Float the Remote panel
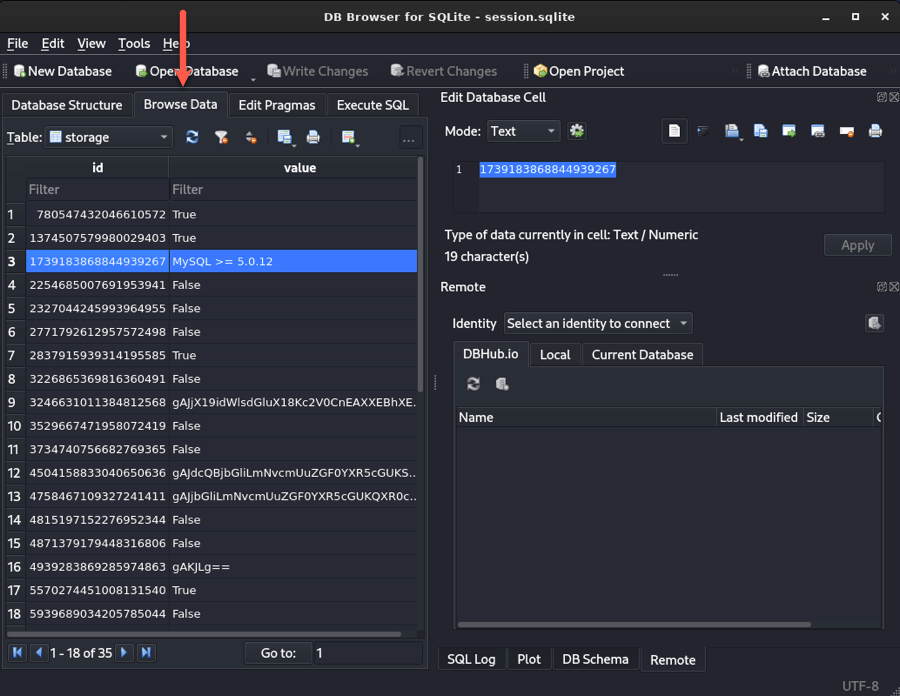This screenshot has width=900, height=696. [882, 286]
